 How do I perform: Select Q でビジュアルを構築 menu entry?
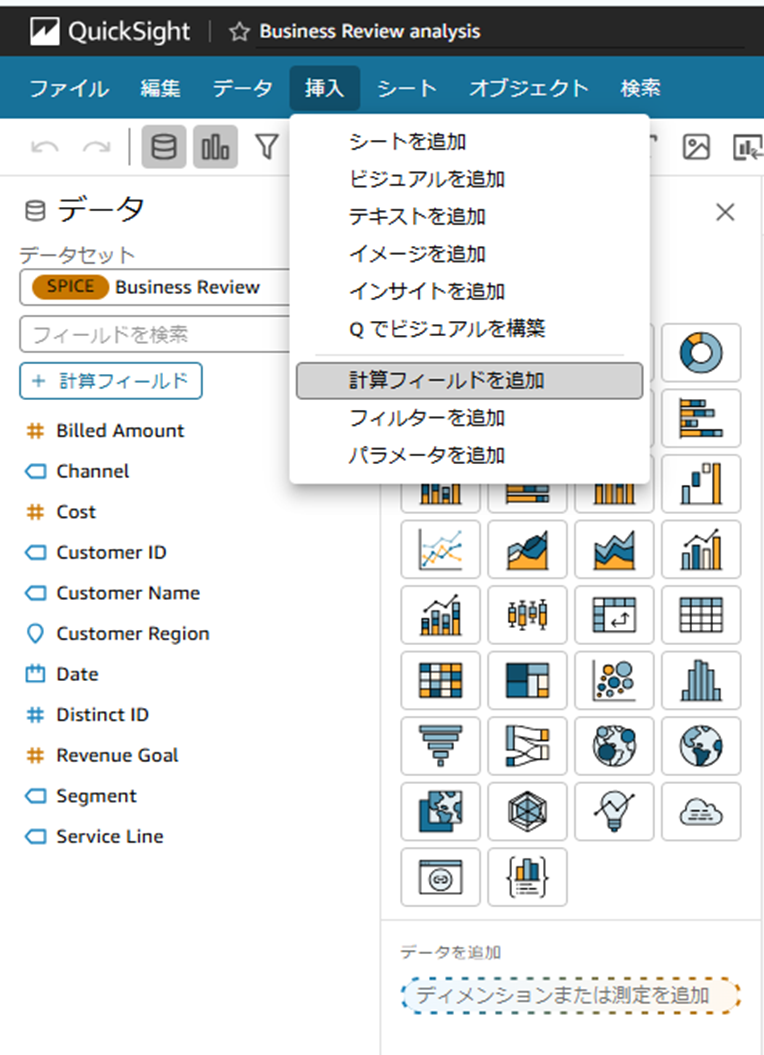click(x=469, y=329)
